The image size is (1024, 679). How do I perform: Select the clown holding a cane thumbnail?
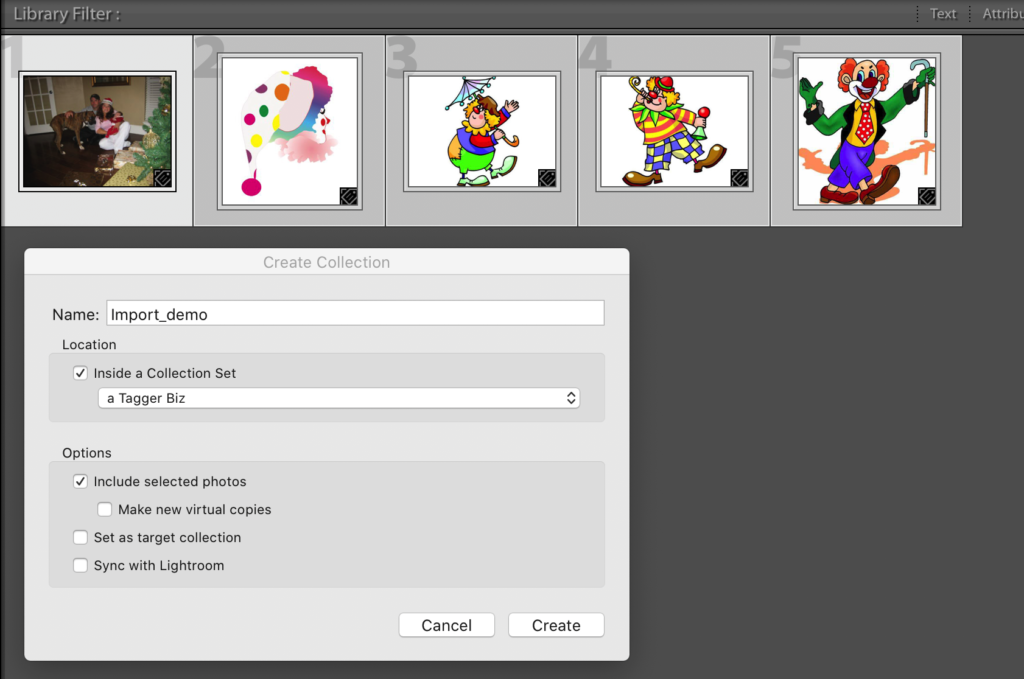[x=866, y=131]
